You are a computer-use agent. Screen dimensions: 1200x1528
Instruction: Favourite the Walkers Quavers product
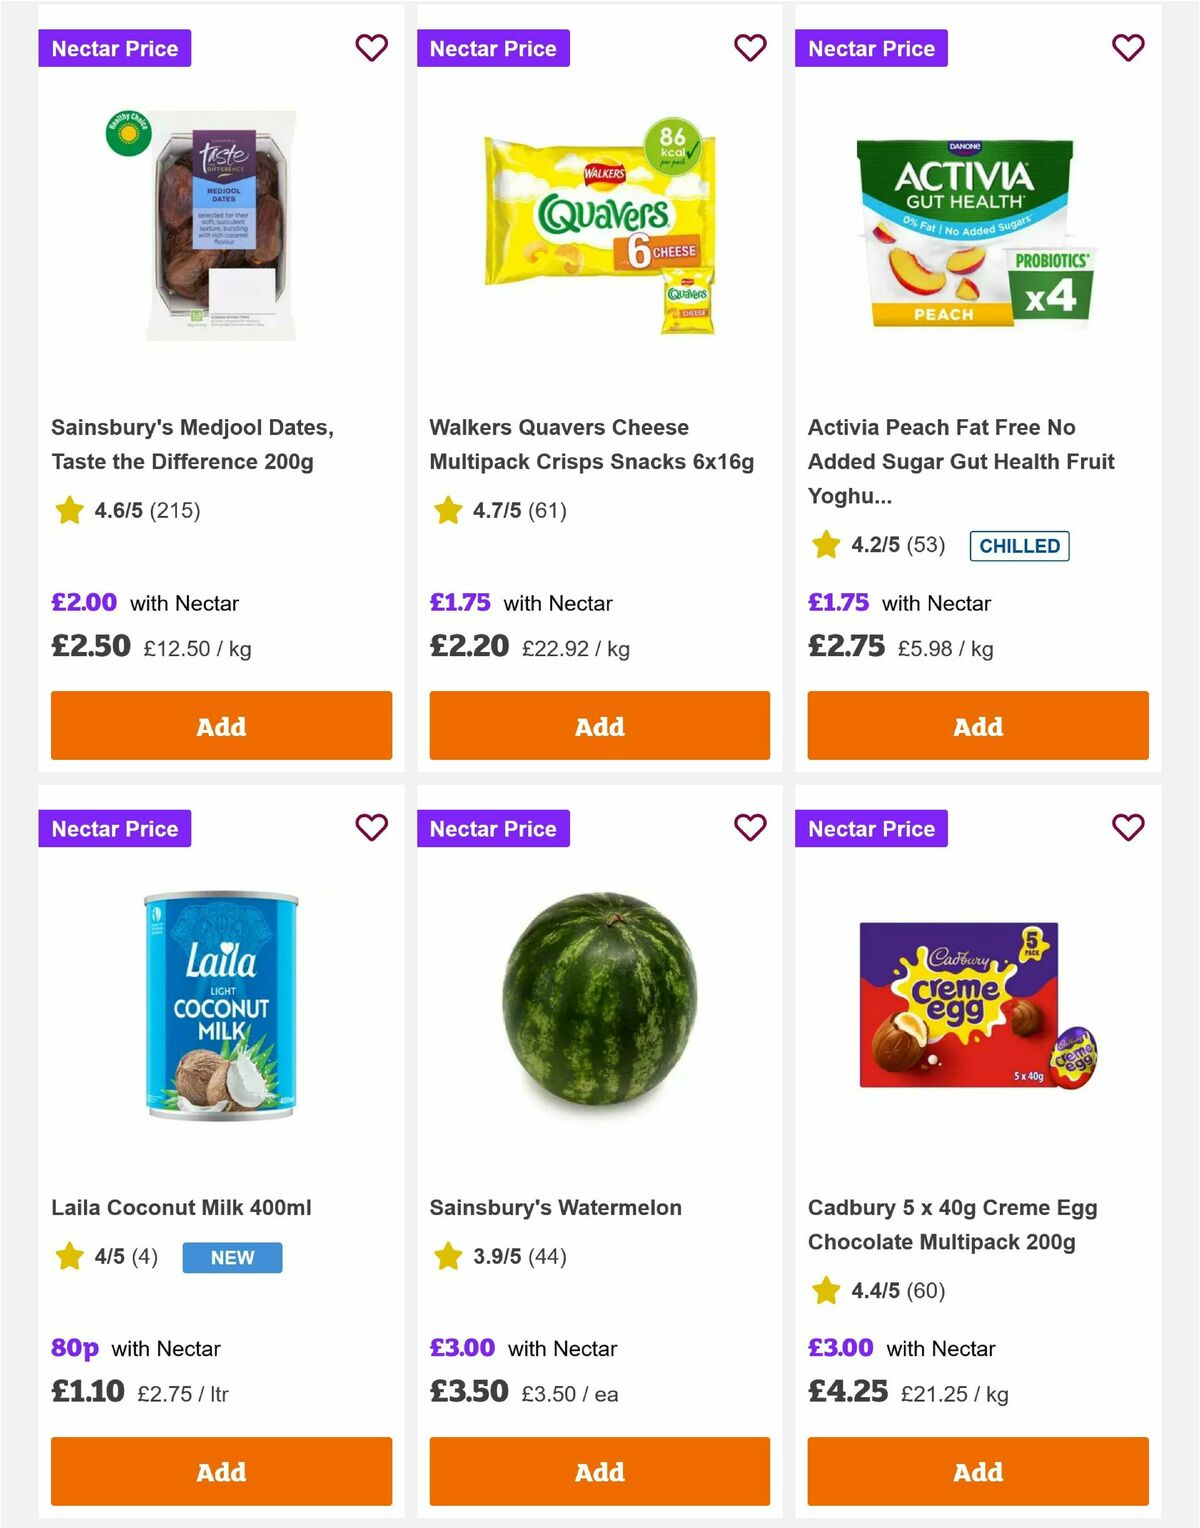pyautogui.click(x=749, y=48)
